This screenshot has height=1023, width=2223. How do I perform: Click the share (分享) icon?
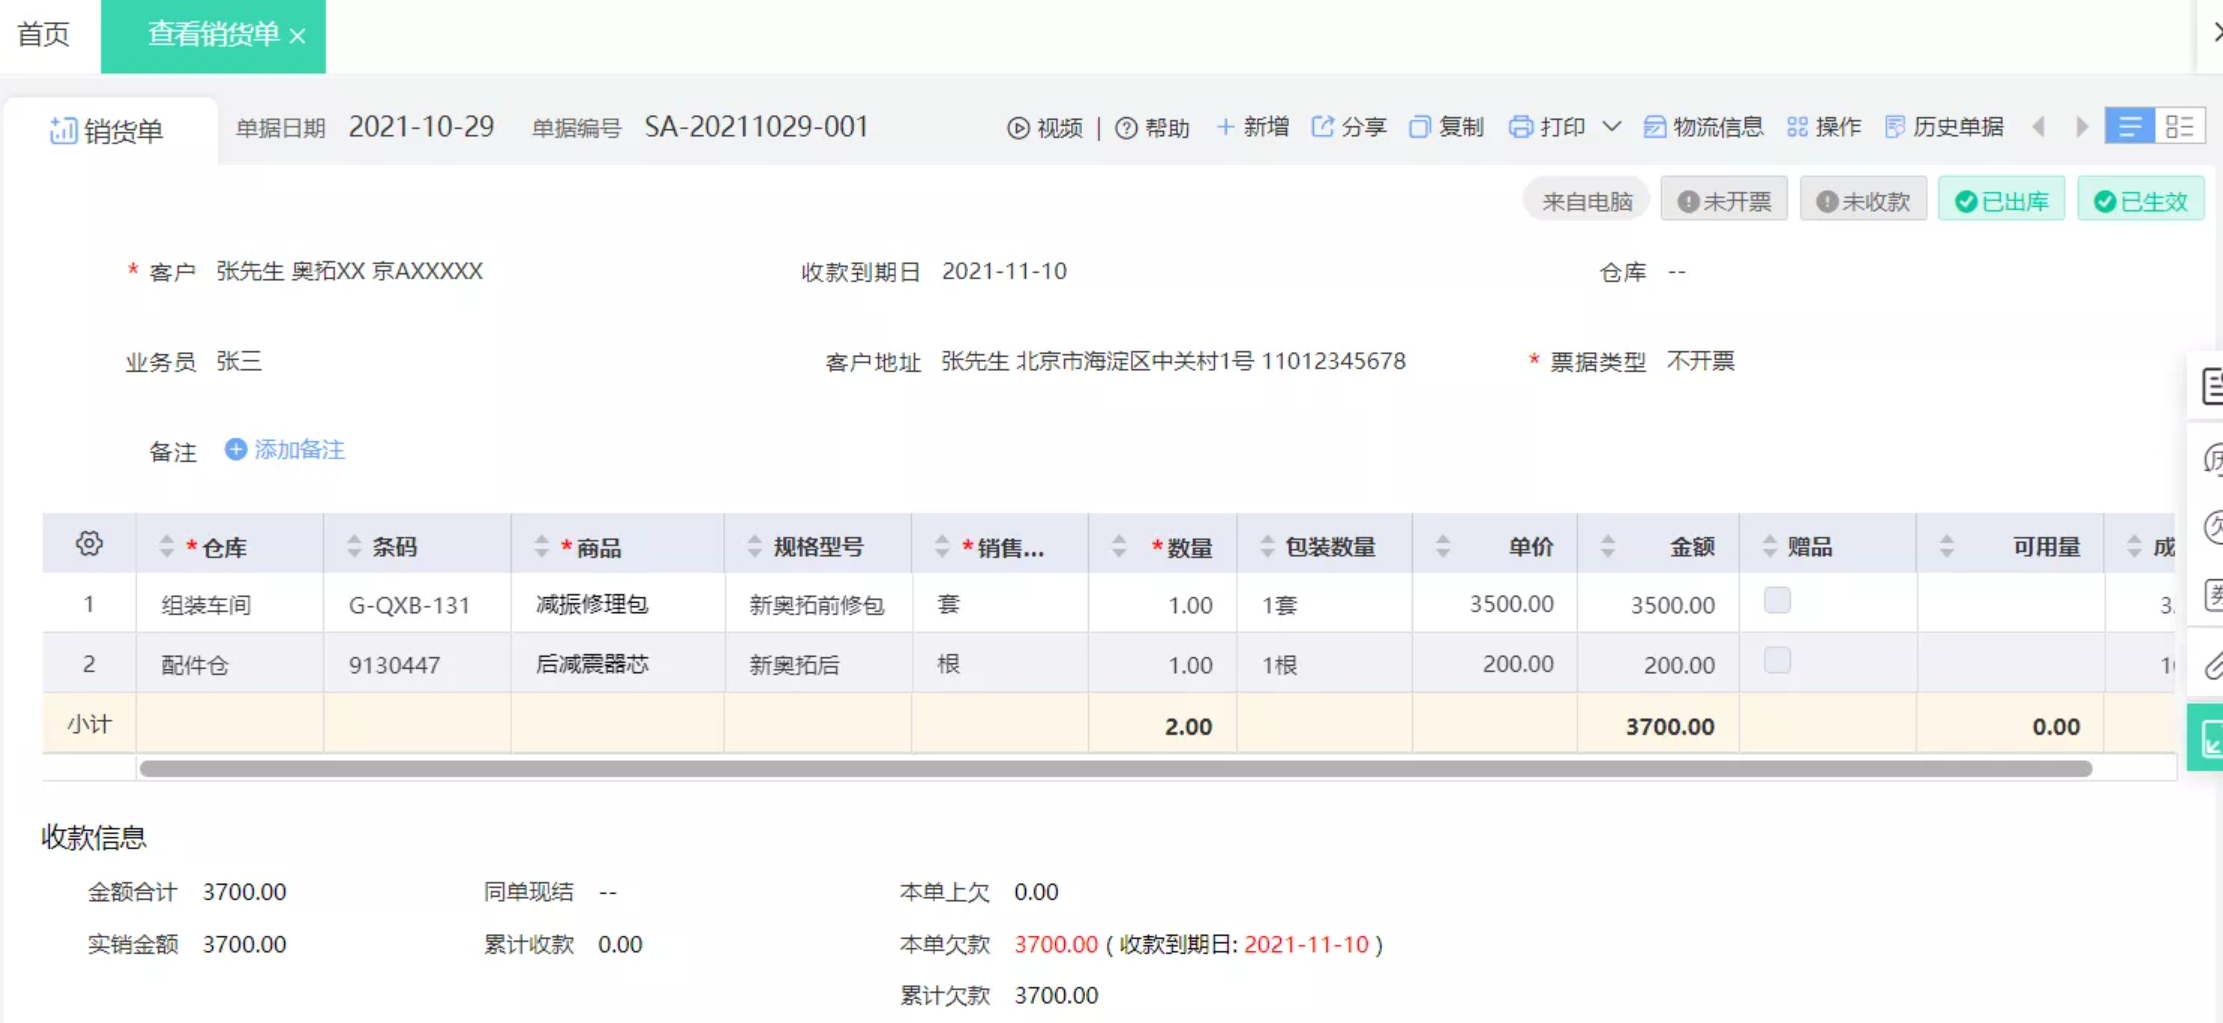point(1322,127)
